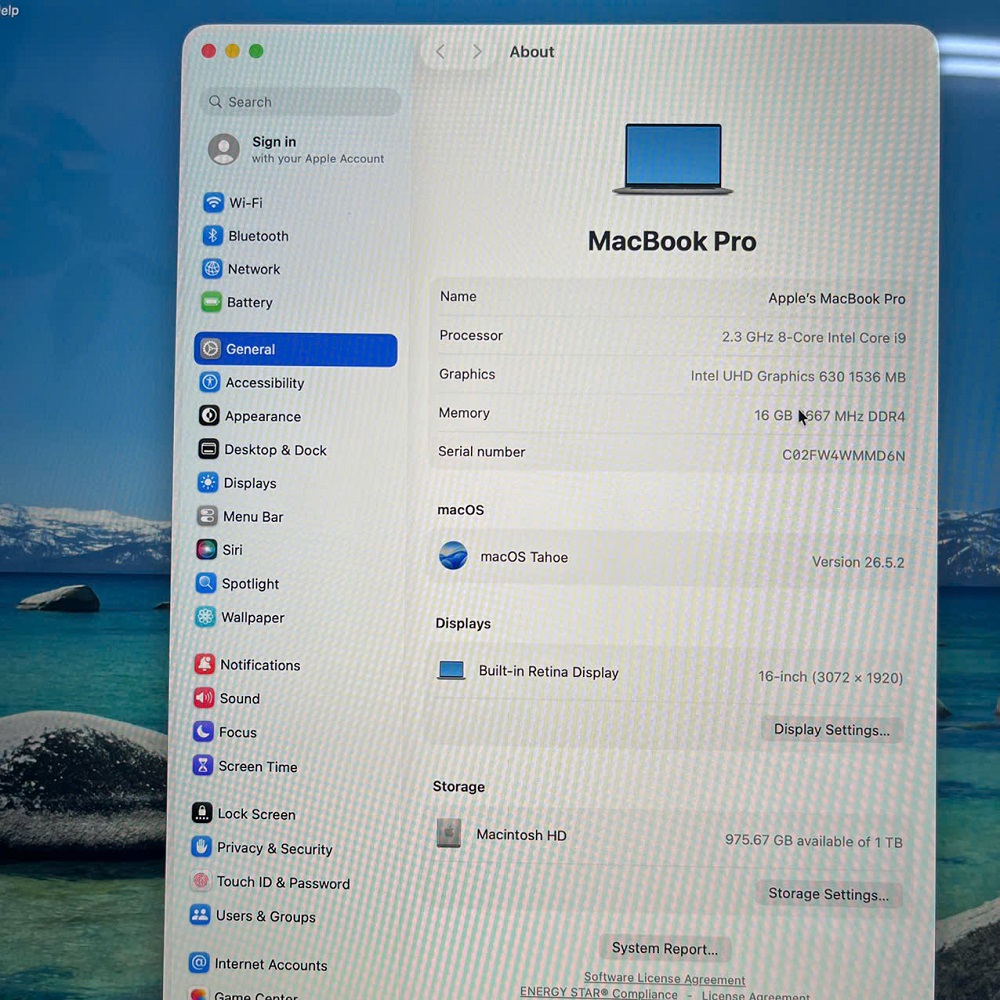Select Accessibility label in the sidebar
The image size is (1000, 1000).
tap(265, 383)
